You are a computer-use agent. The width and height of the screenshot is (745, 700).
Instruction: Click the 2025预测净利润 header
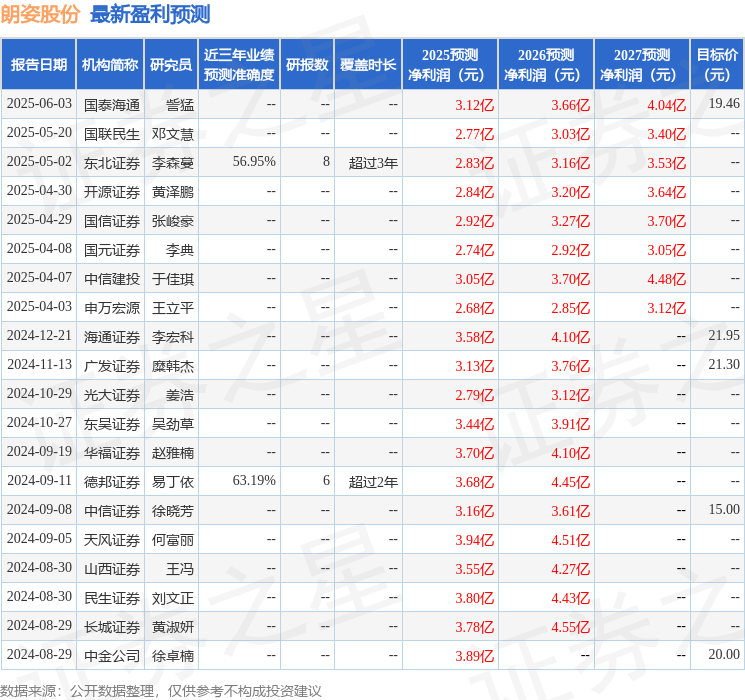pyautogui.click(x=450, y=65)
